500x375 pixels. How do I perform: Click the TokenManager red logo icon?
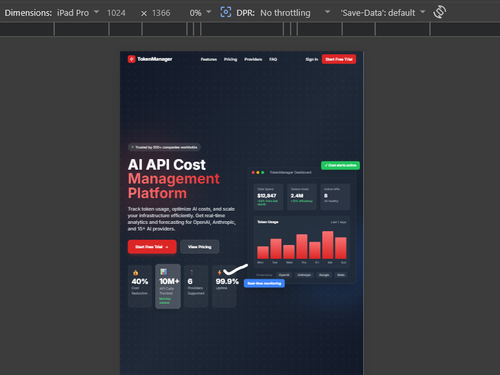pyautogui.click(x=131, y=59)
